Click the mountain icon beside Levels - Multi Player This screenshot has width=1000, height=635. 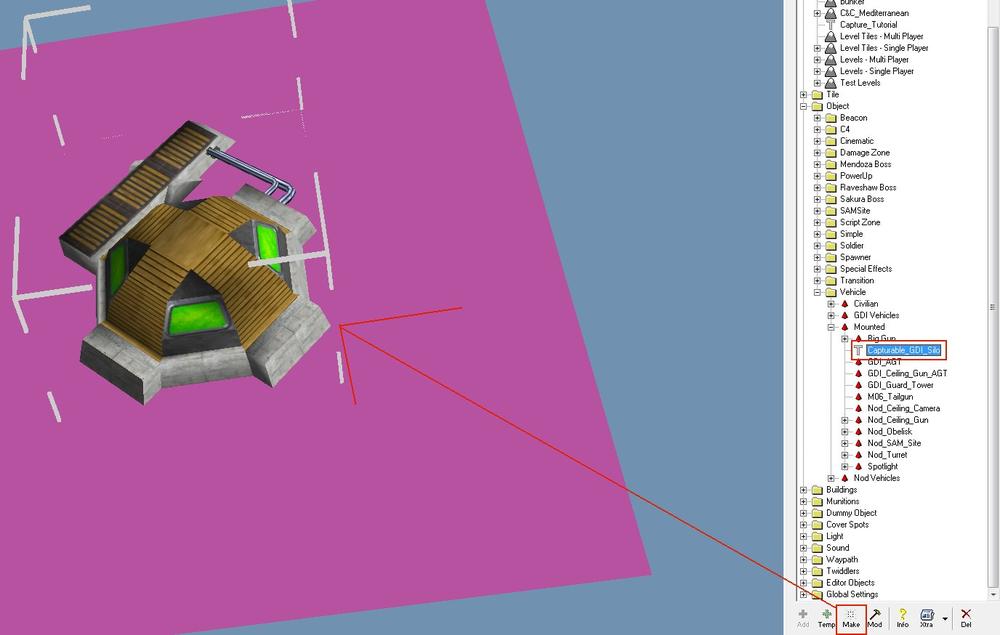(830, 59)
